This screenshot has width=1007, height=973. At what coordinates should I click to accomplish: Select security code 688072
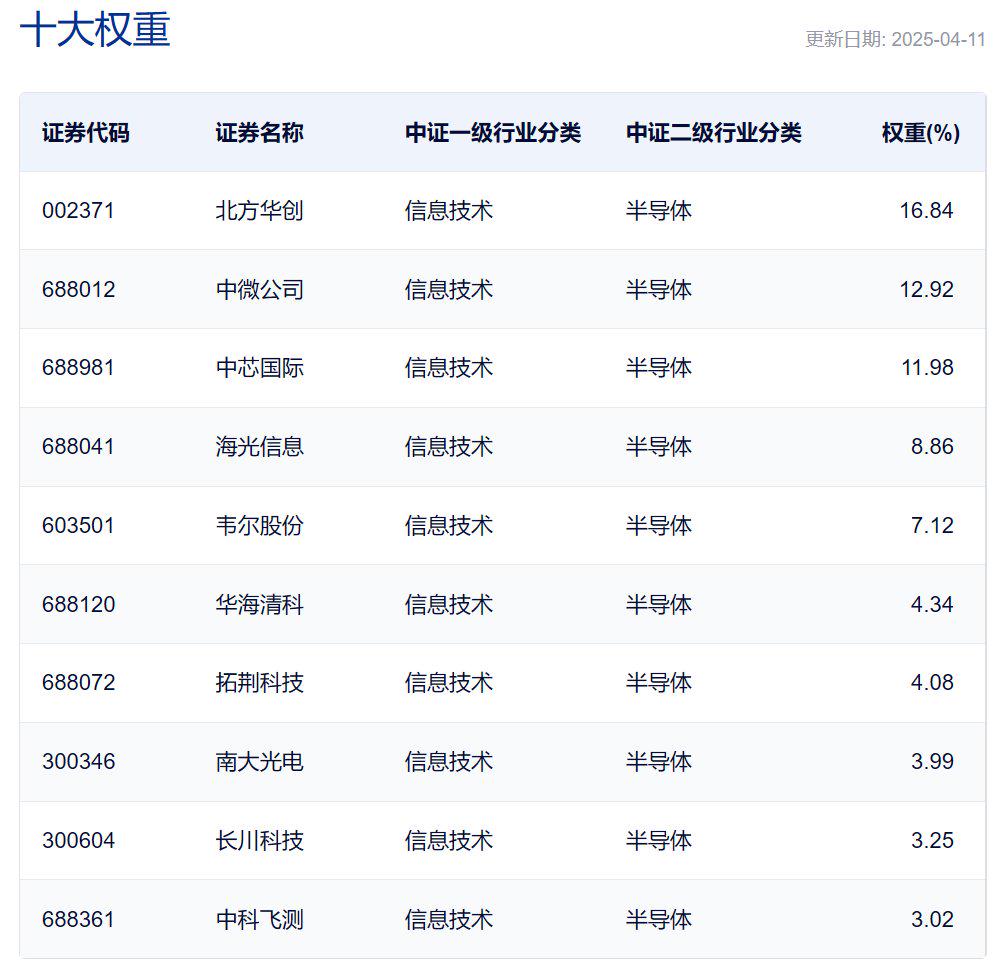[78, 683]
